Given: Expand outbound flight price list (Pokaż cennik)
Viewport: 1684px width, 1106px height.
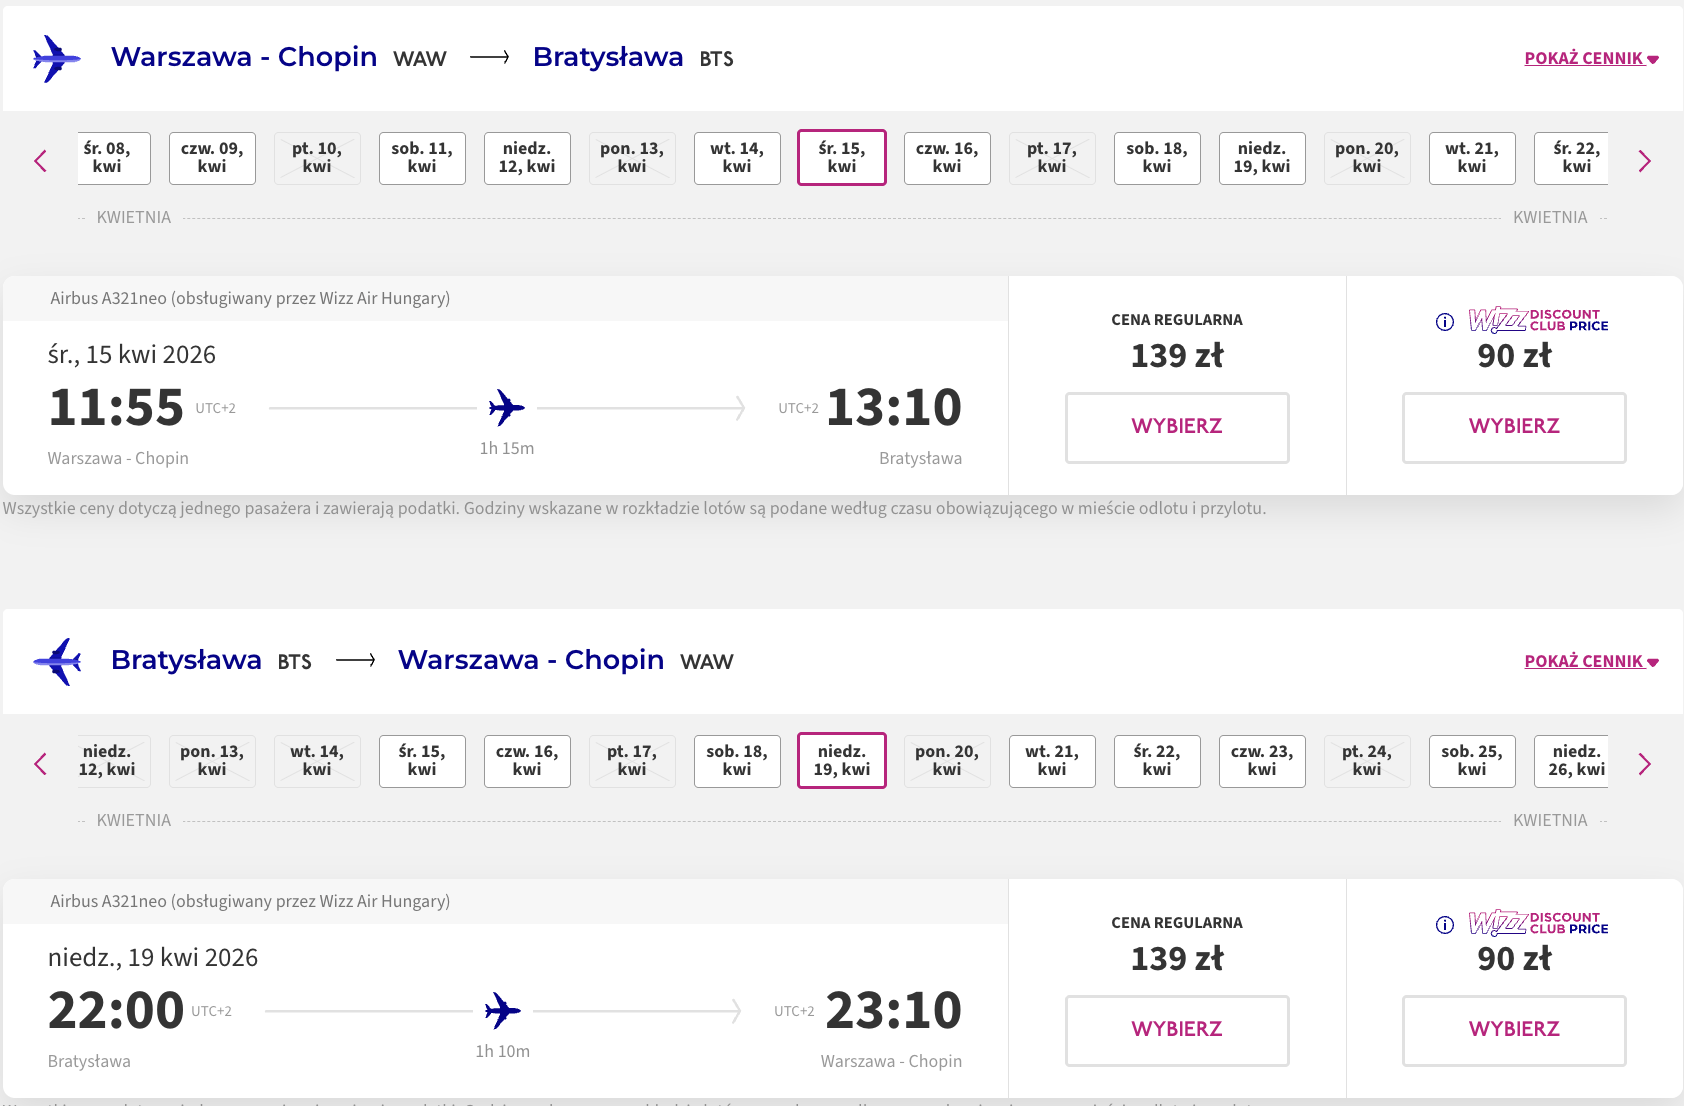Looking at the screenshot, I should tap(1590, 59).
